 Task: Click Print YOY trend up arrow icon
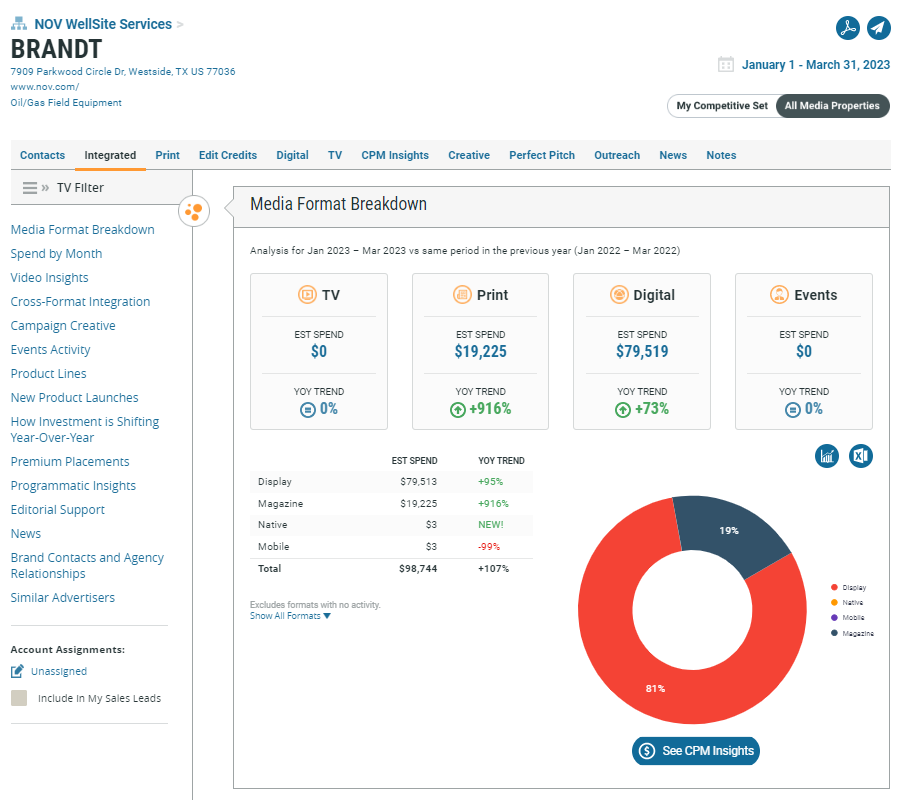(458, 410)
